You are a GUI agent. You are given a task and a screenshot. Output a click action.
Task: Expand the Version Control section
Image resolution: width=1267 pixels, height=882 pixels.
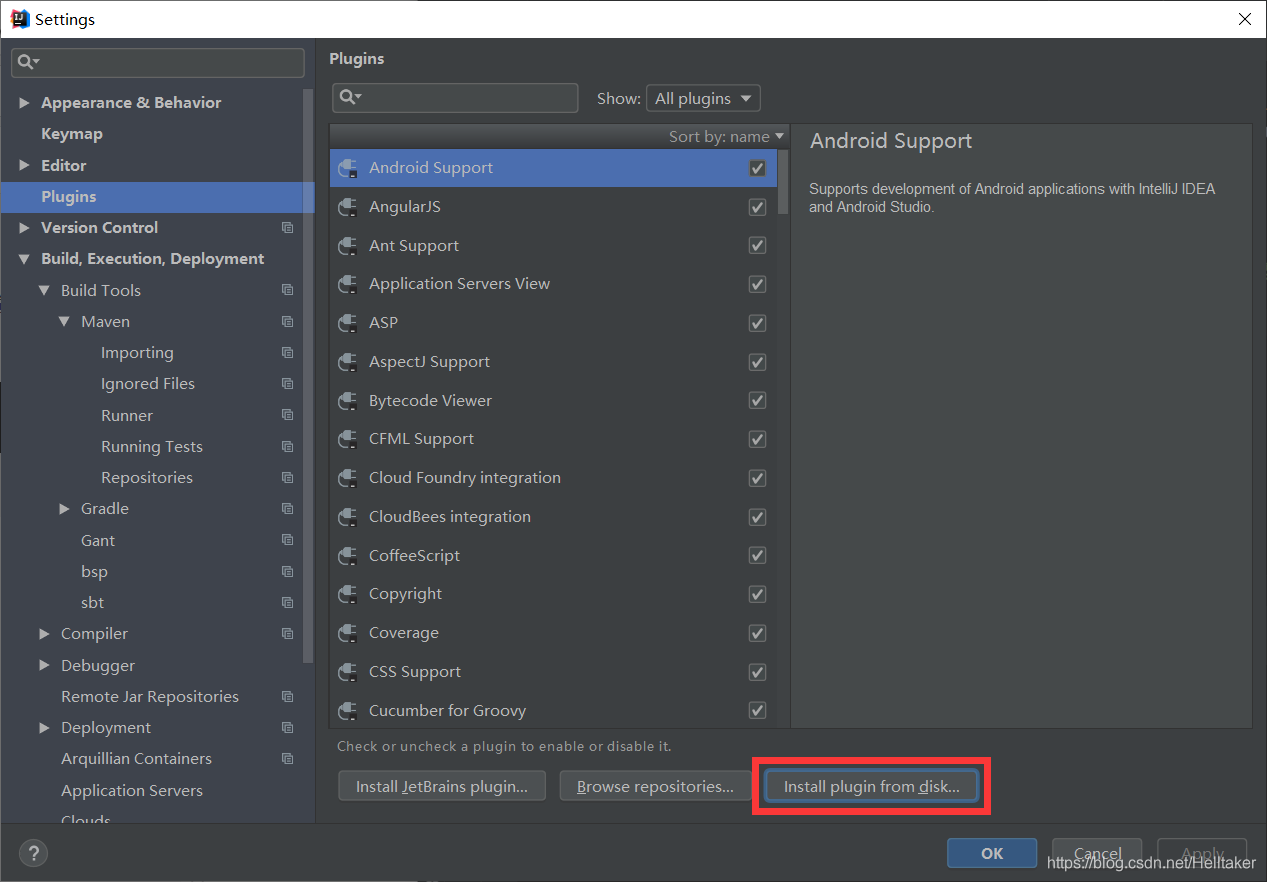(24, 228)
